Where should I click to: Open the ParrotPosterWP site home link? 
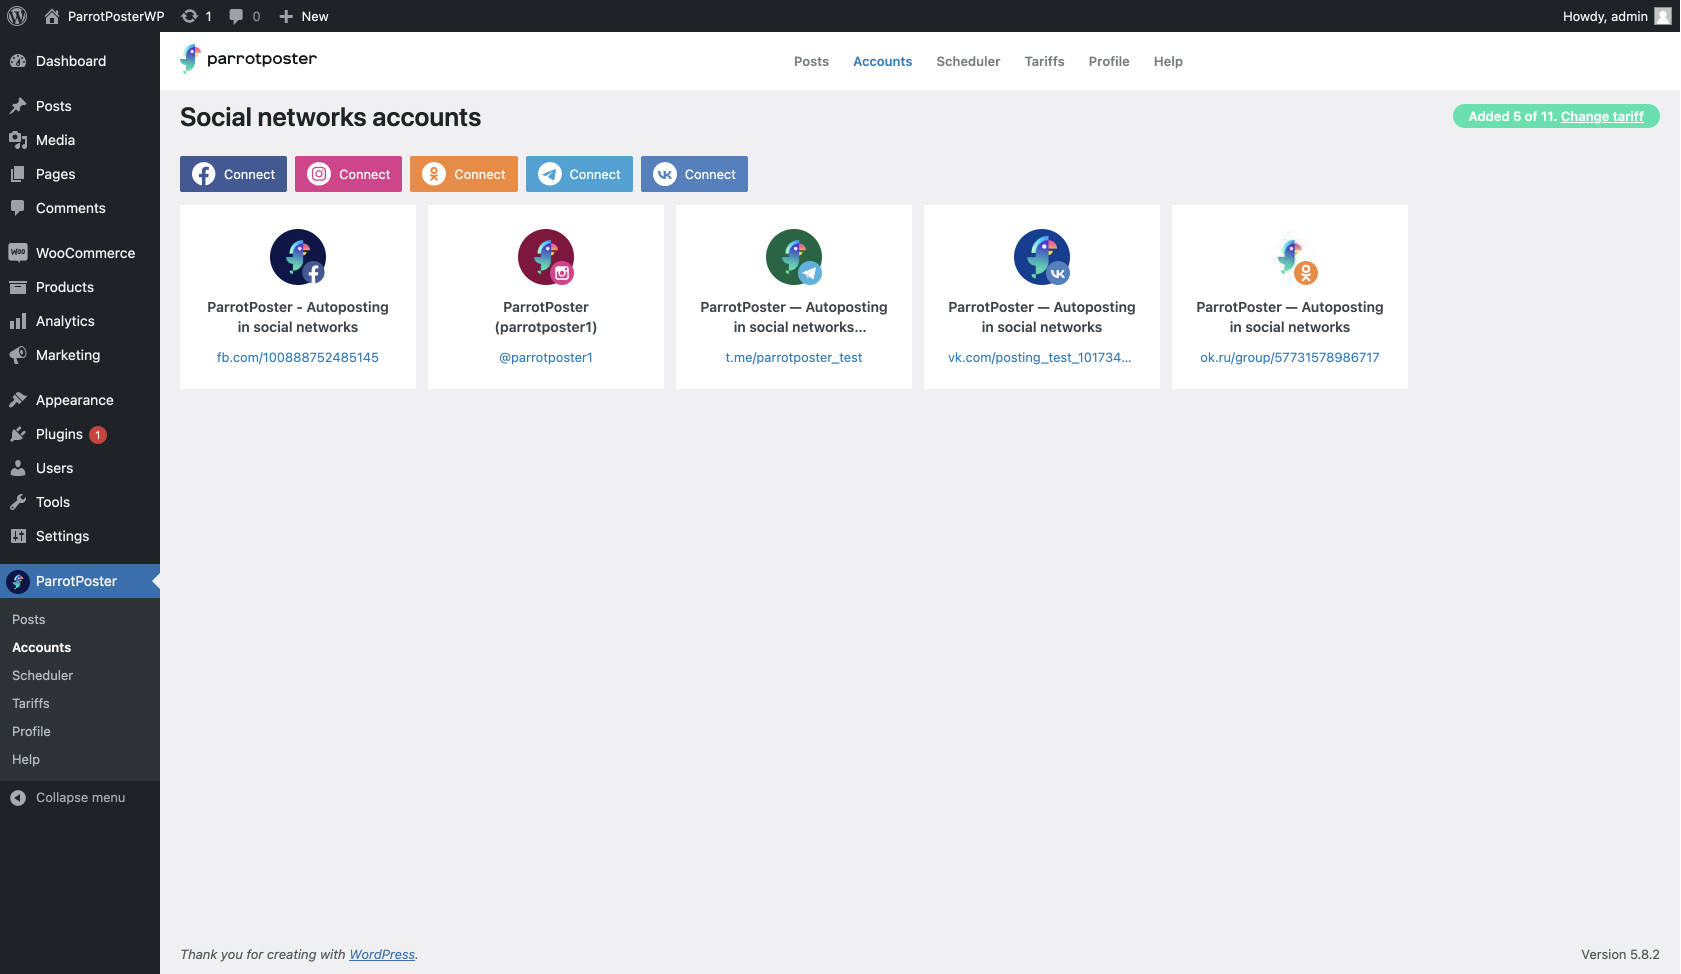(104, 16)
